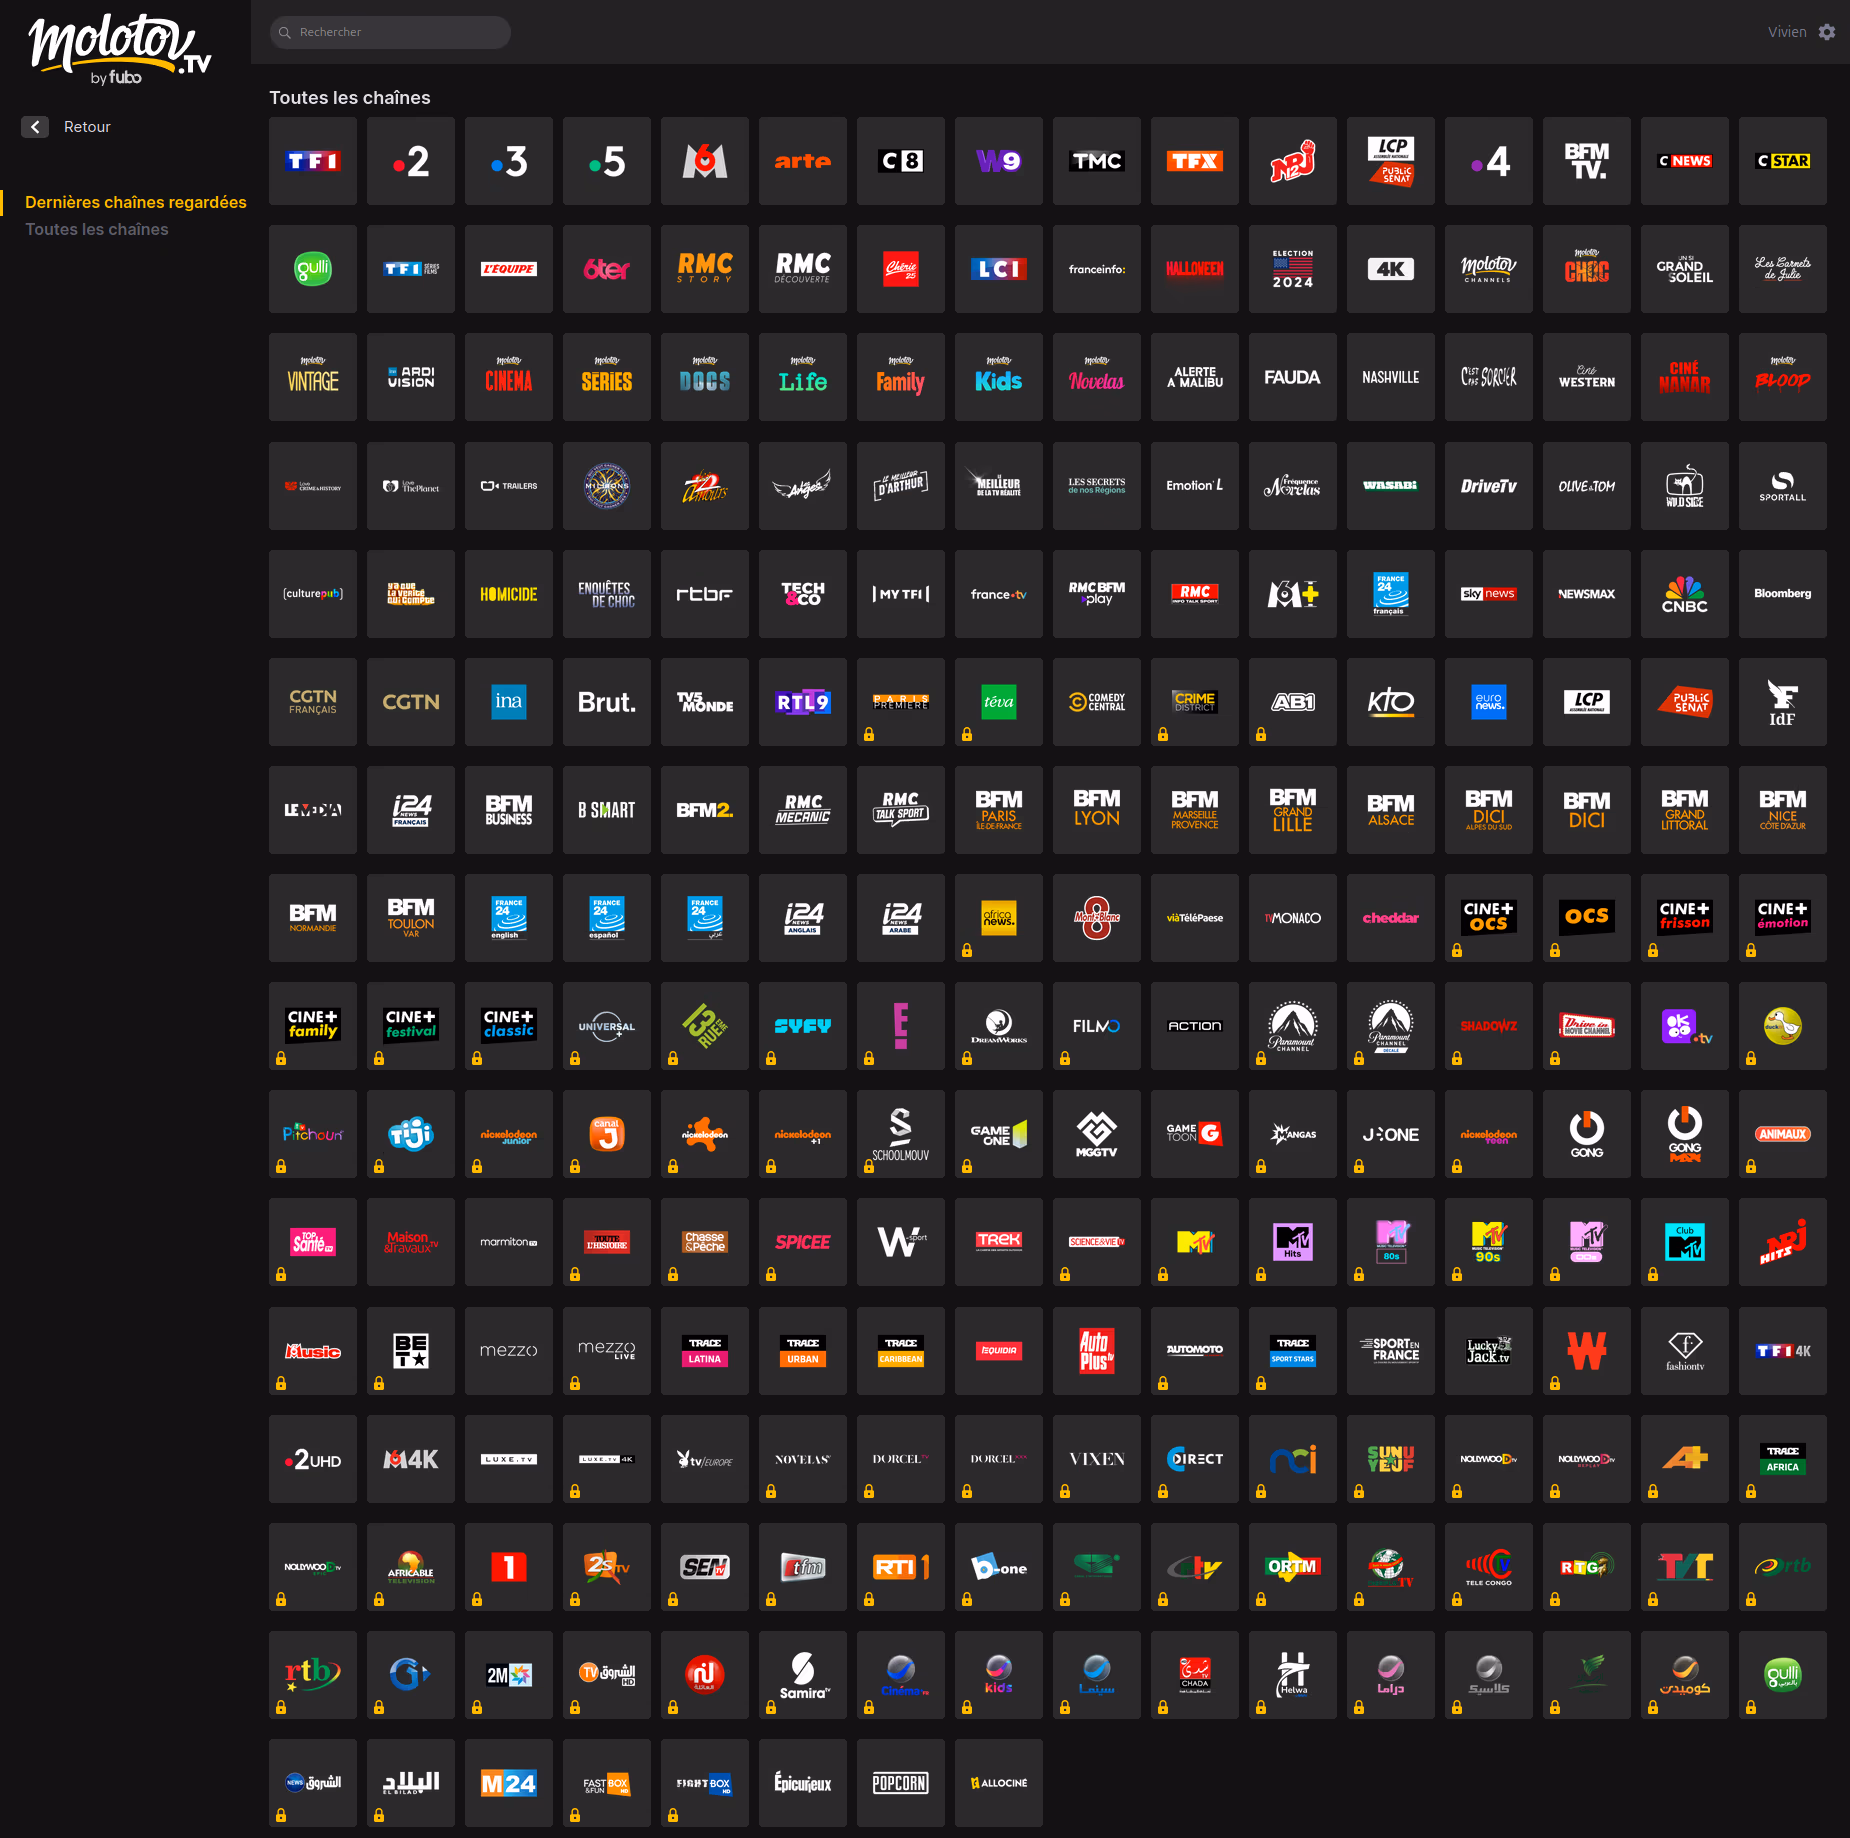Open the Comedy Central channel tile

click(x=1097, y=702)
